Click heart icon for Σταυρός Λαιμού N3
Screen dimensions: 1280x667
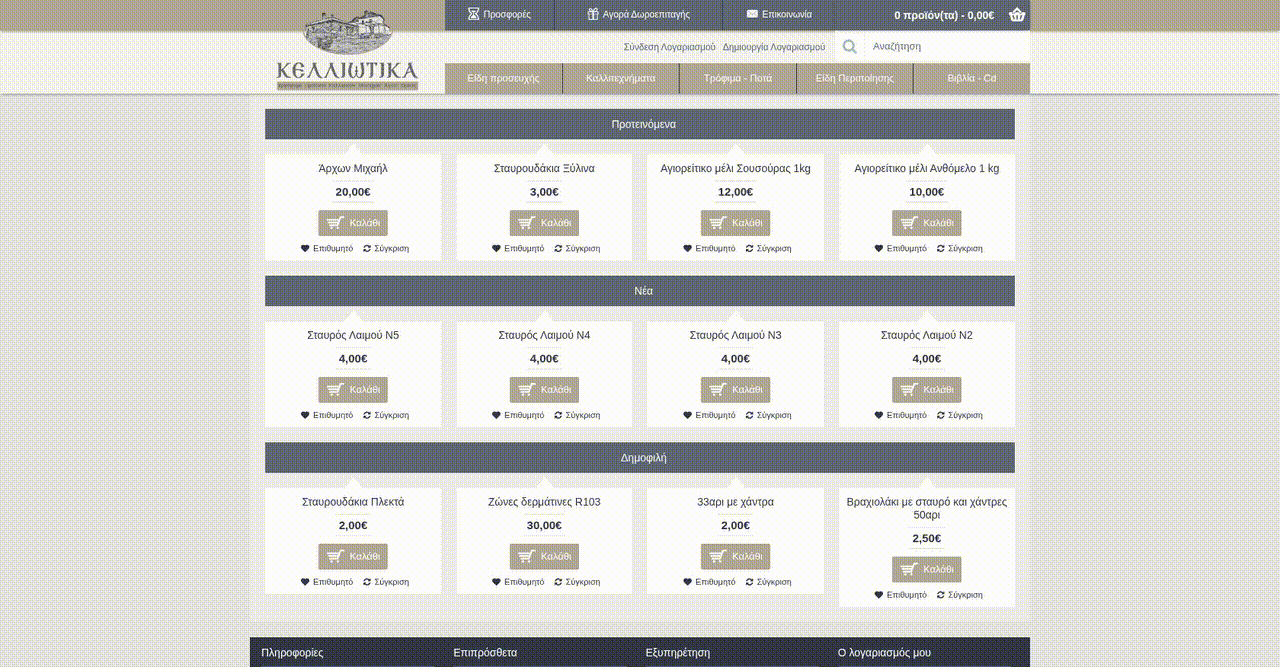point(688,415)
